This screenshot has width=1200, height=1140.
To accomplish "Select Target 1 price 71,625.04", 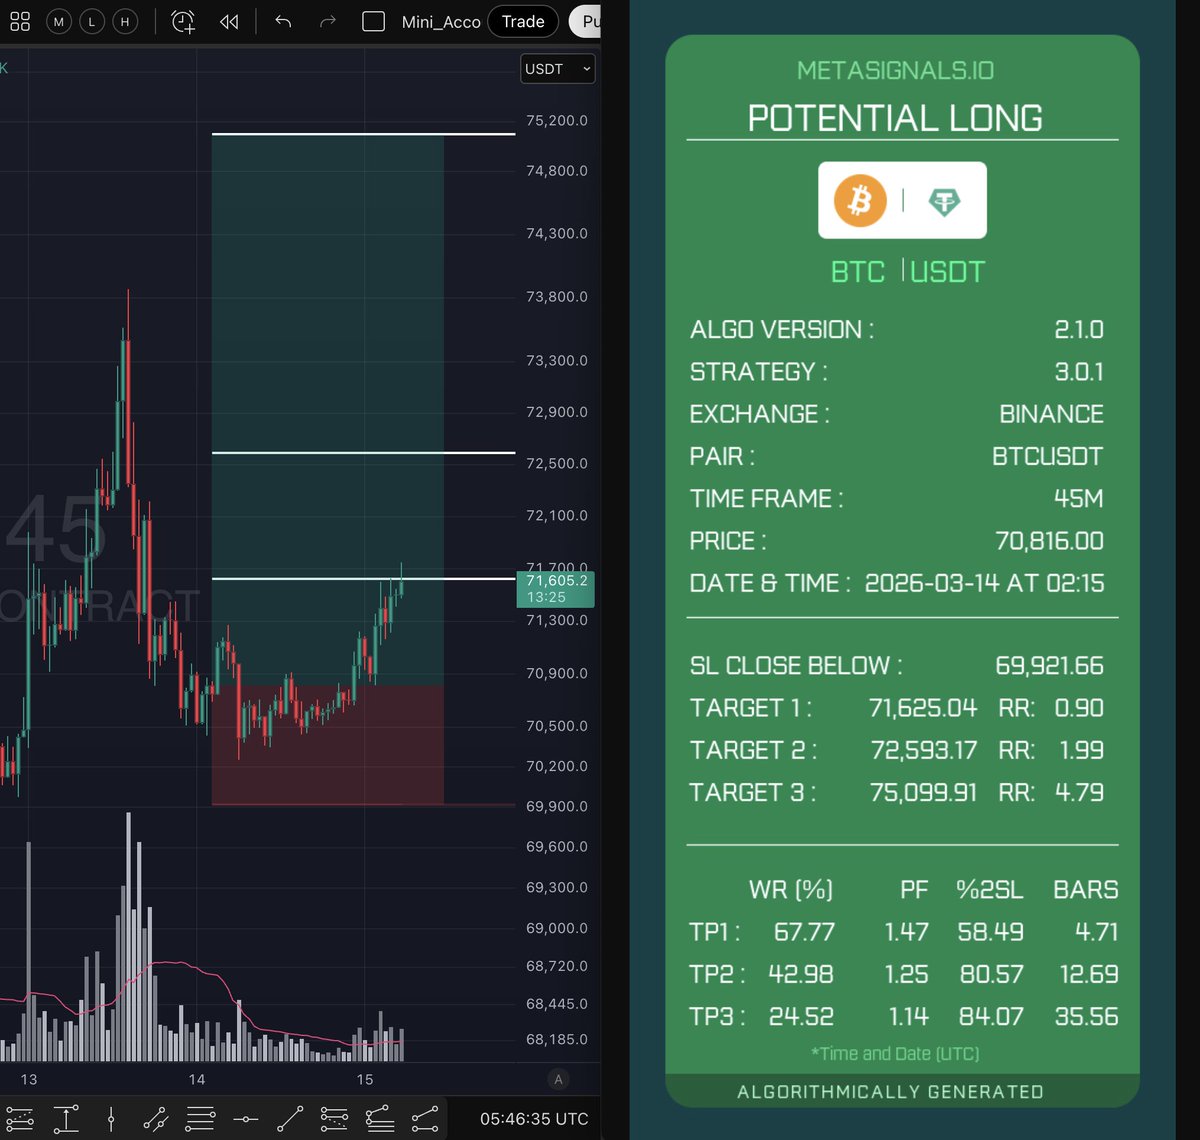I will (923, 708).
